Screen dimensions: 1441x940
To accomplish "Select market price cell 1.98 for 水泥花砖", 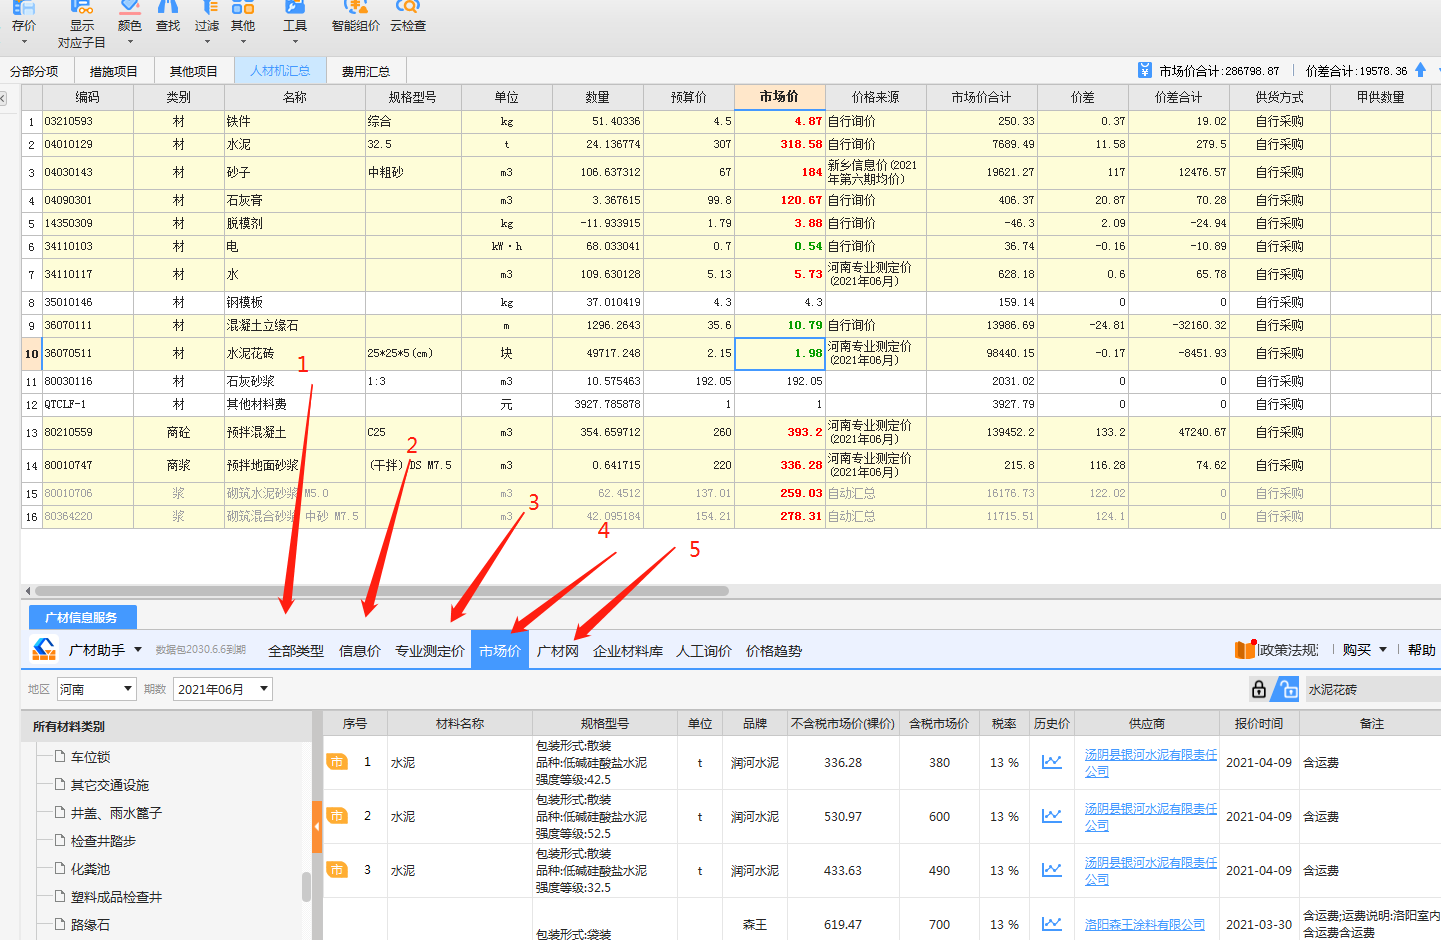I will (x=780, y=353).
